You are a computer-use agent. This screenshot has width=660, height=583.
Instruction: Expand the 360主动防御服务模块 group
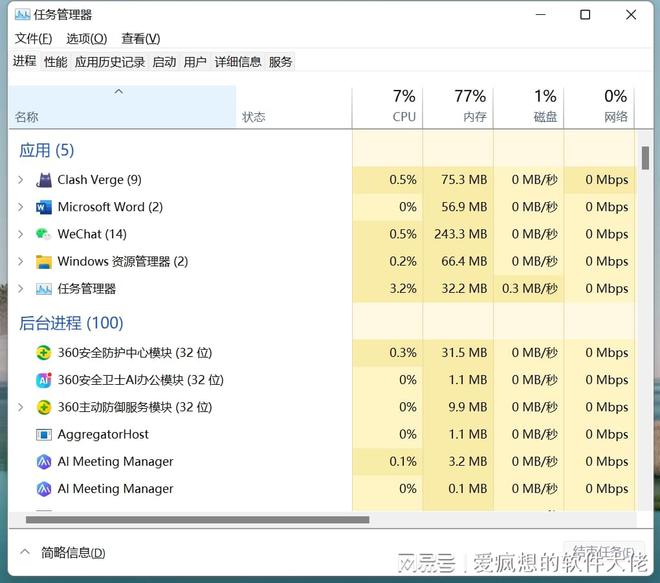[21, 407]
